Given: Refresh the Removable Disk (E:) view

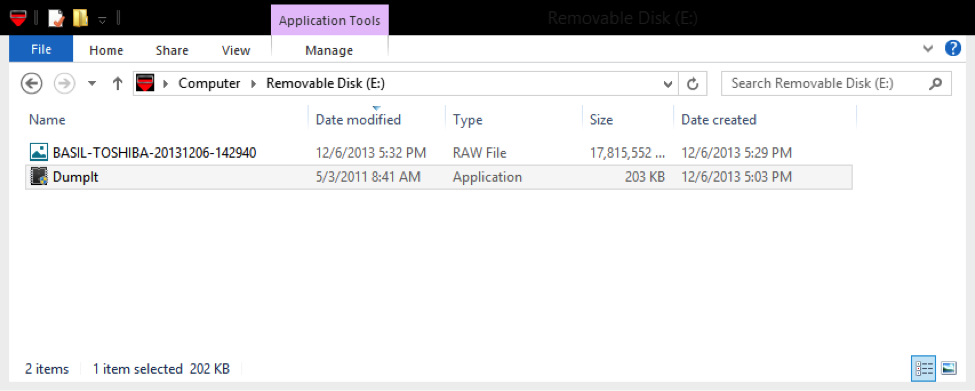Looking at the screenshot, I should (x=693, y=83).
